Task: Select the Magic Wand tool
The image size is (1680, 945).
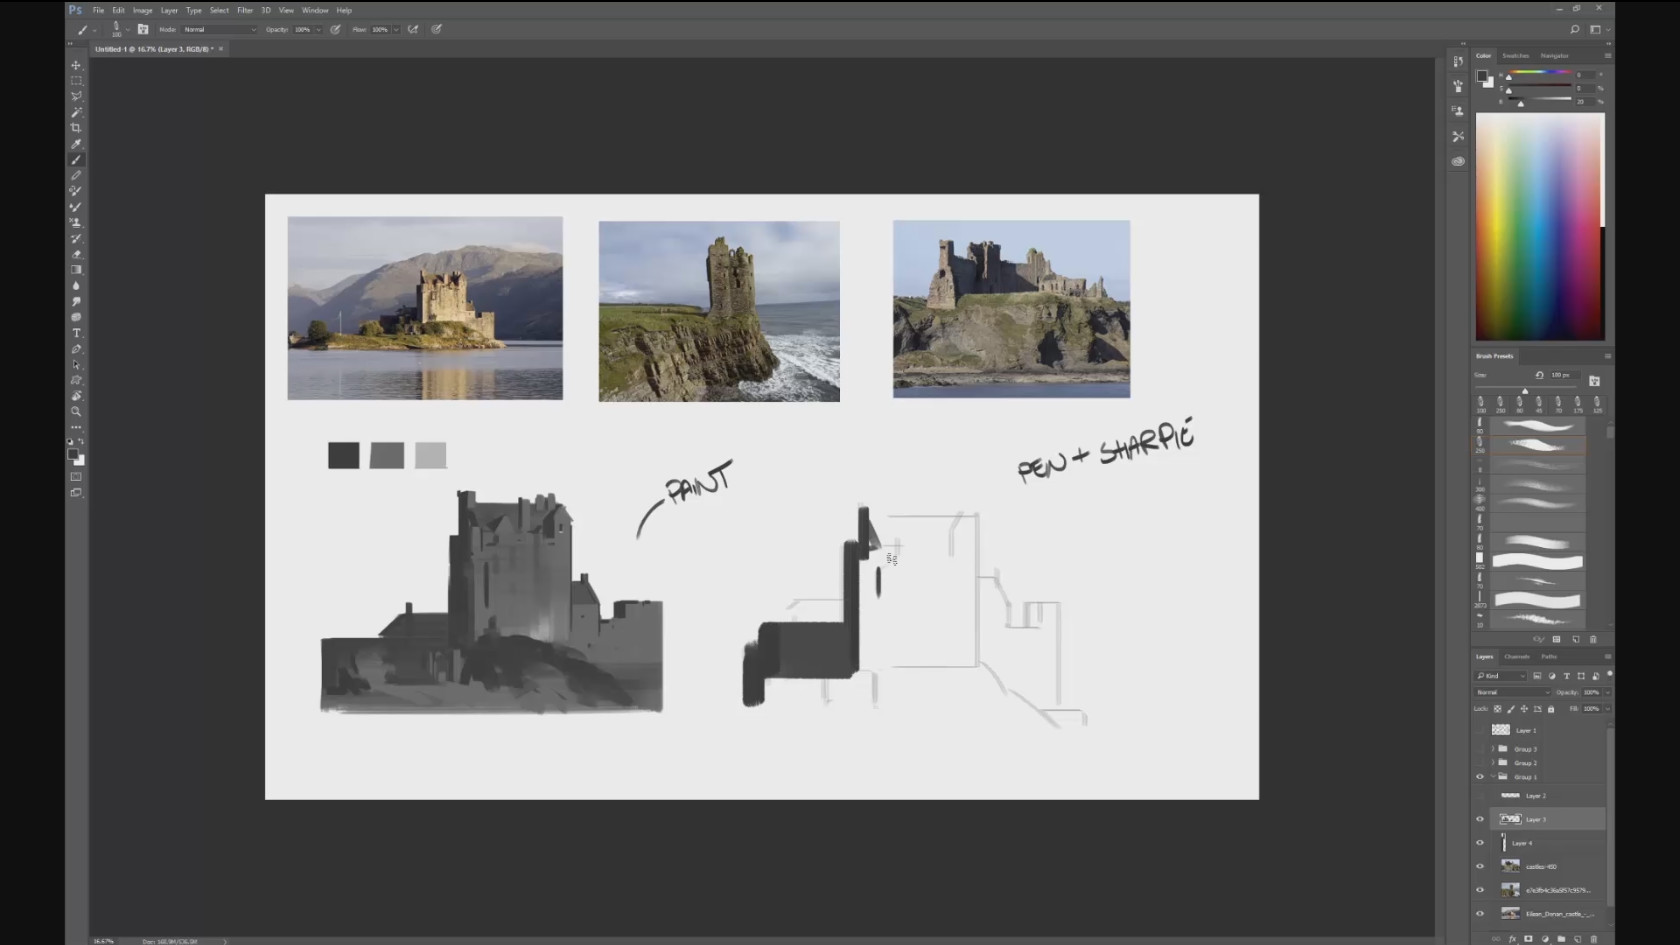Action: click(x=76, y=112)
